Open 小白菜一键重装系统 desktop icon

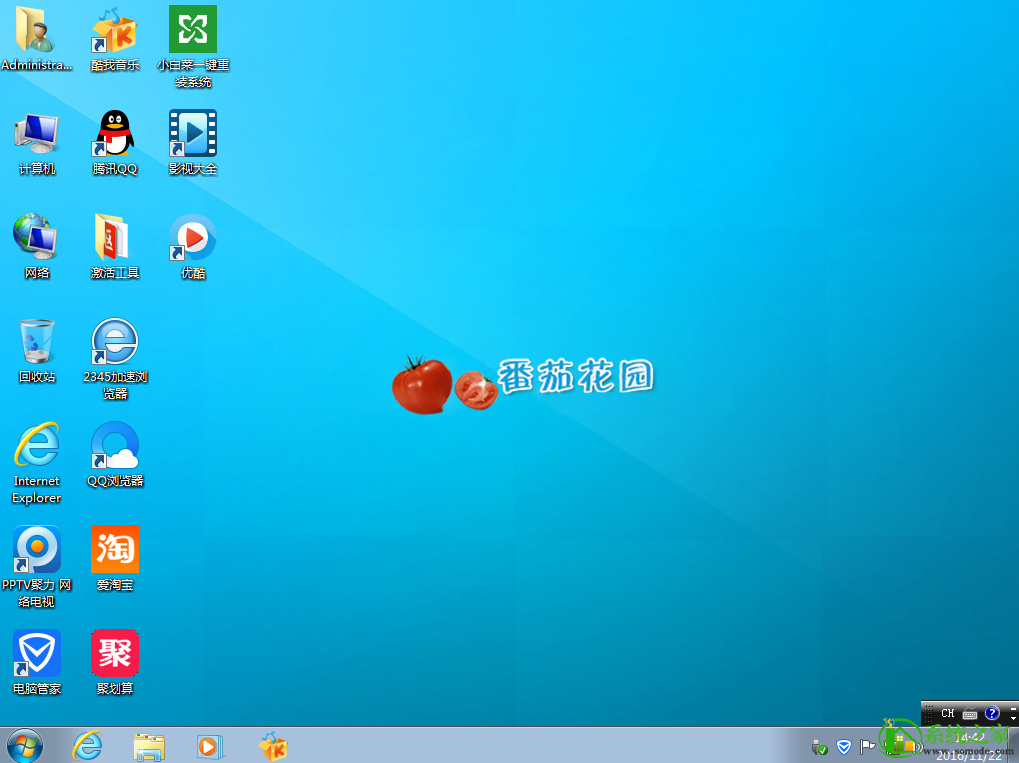click(x=193, y=47)
